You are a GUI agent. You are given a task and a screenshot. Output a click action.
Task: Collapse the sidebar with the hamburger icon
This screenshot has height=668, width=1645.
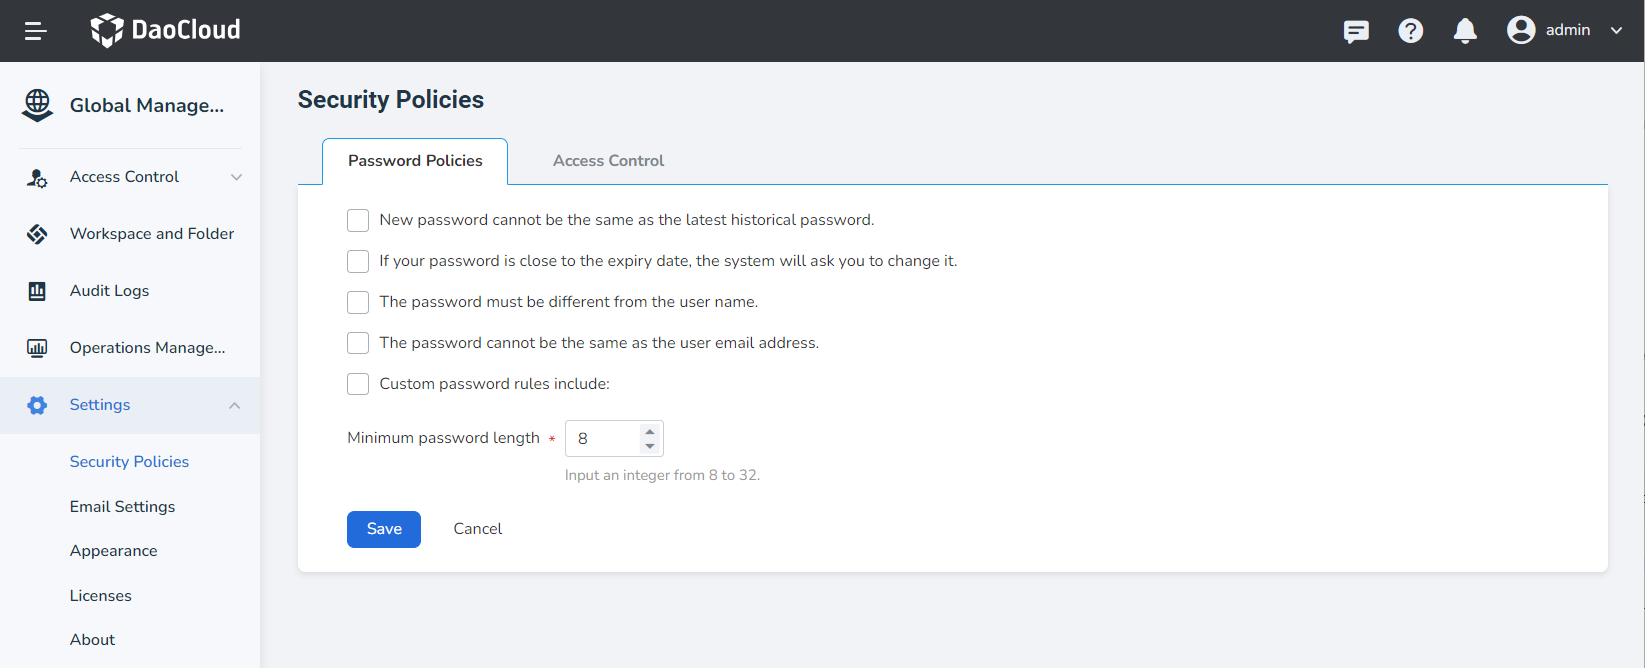point(36,31)
